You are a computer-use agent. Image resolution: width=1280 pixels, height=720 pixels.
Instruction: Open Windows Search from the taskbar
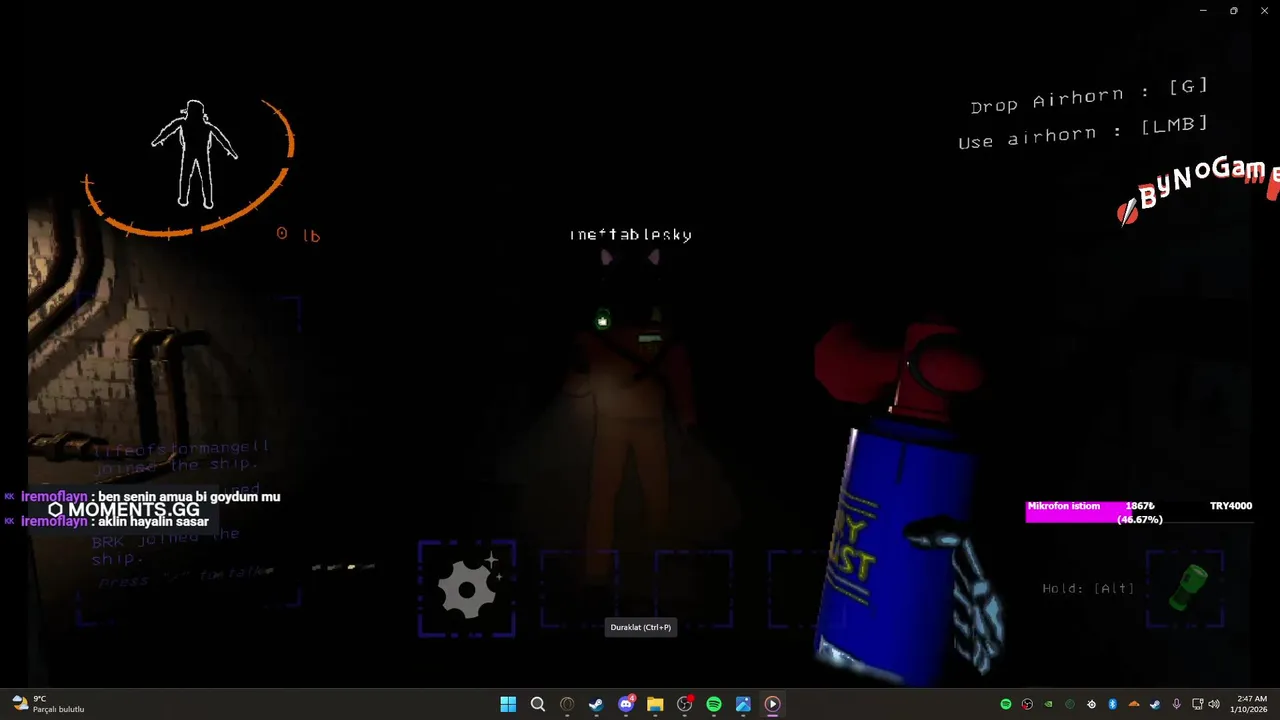[538, 704]
